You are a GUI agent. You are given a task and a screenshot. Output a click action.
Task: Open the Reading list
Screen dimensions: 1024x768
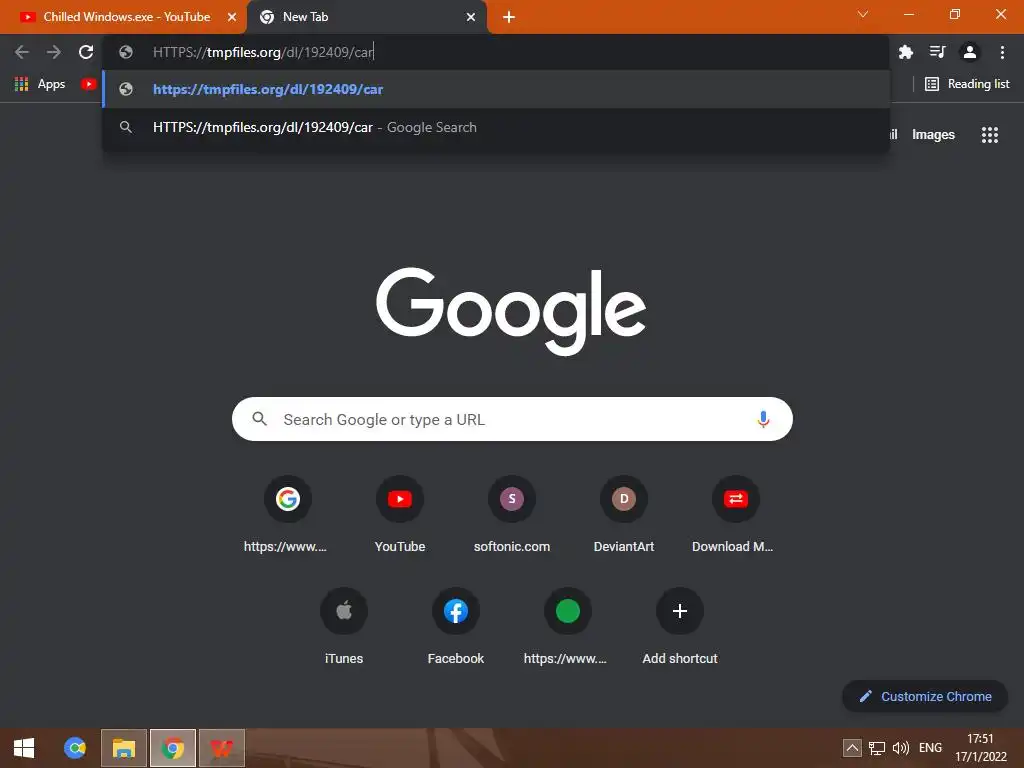coord(967,84)
